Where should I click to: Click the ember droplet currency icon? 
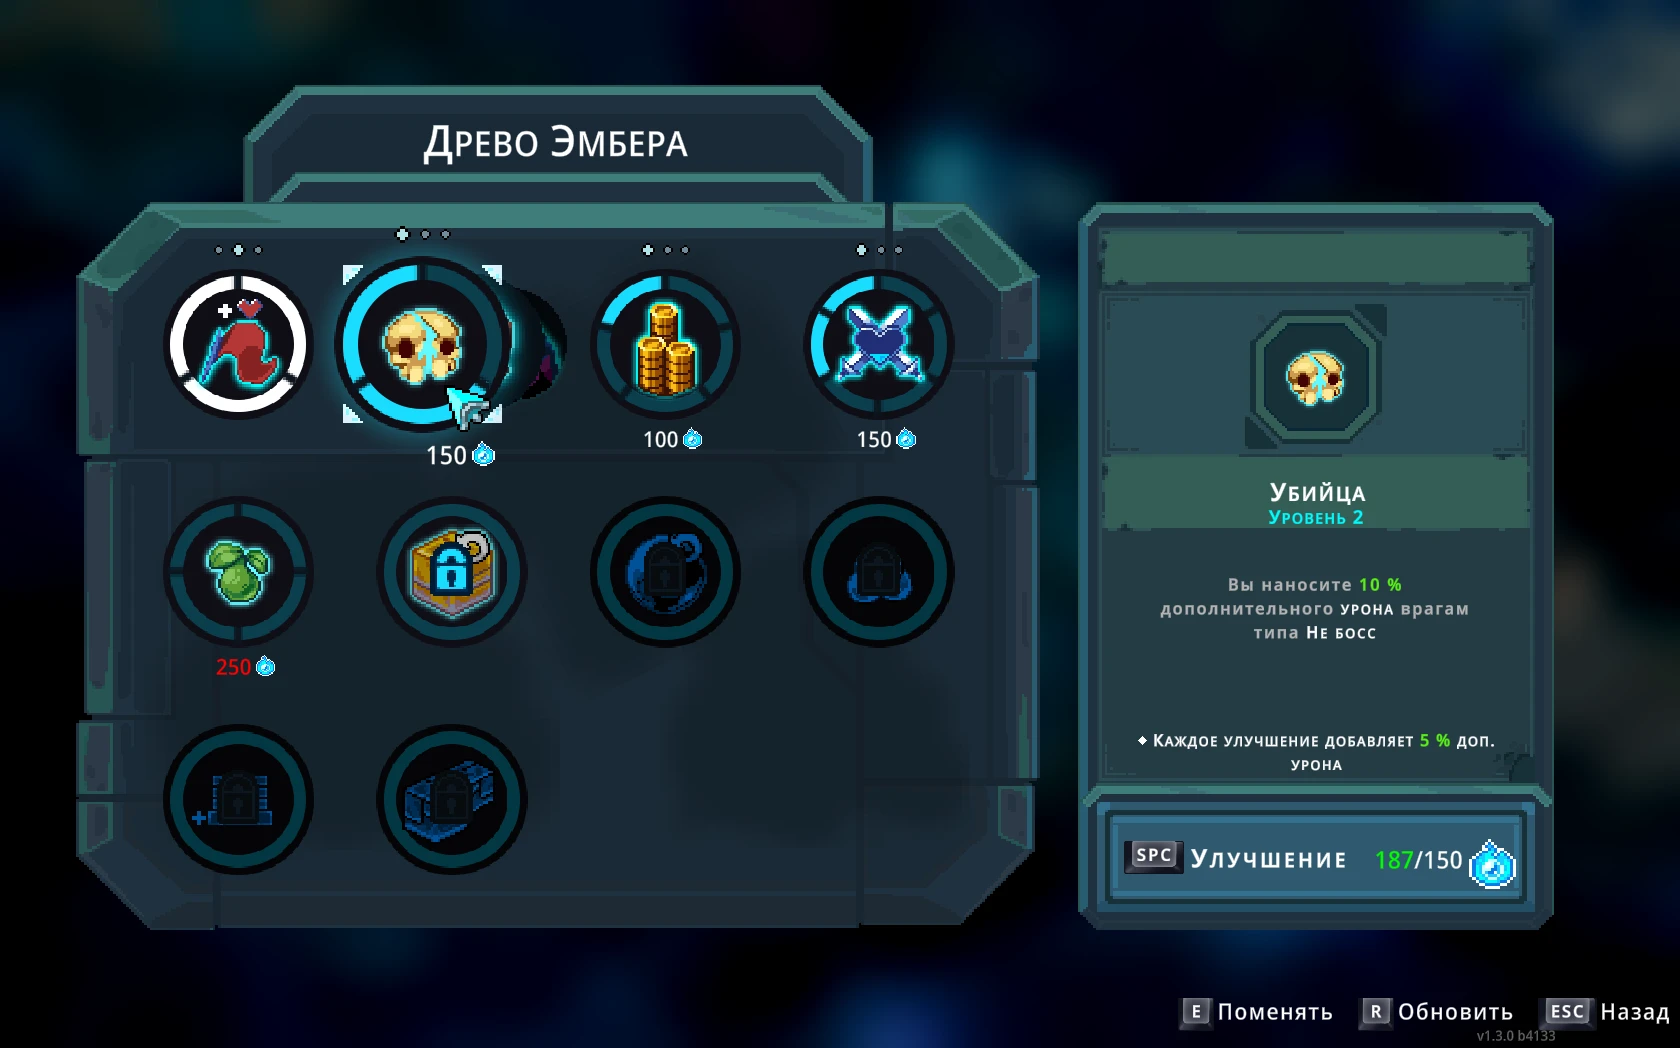(x=1492, y=864)
